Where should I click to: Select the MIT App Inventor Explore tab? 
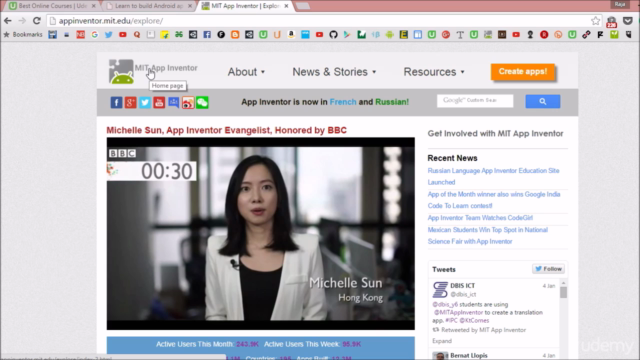coord(244,6)
